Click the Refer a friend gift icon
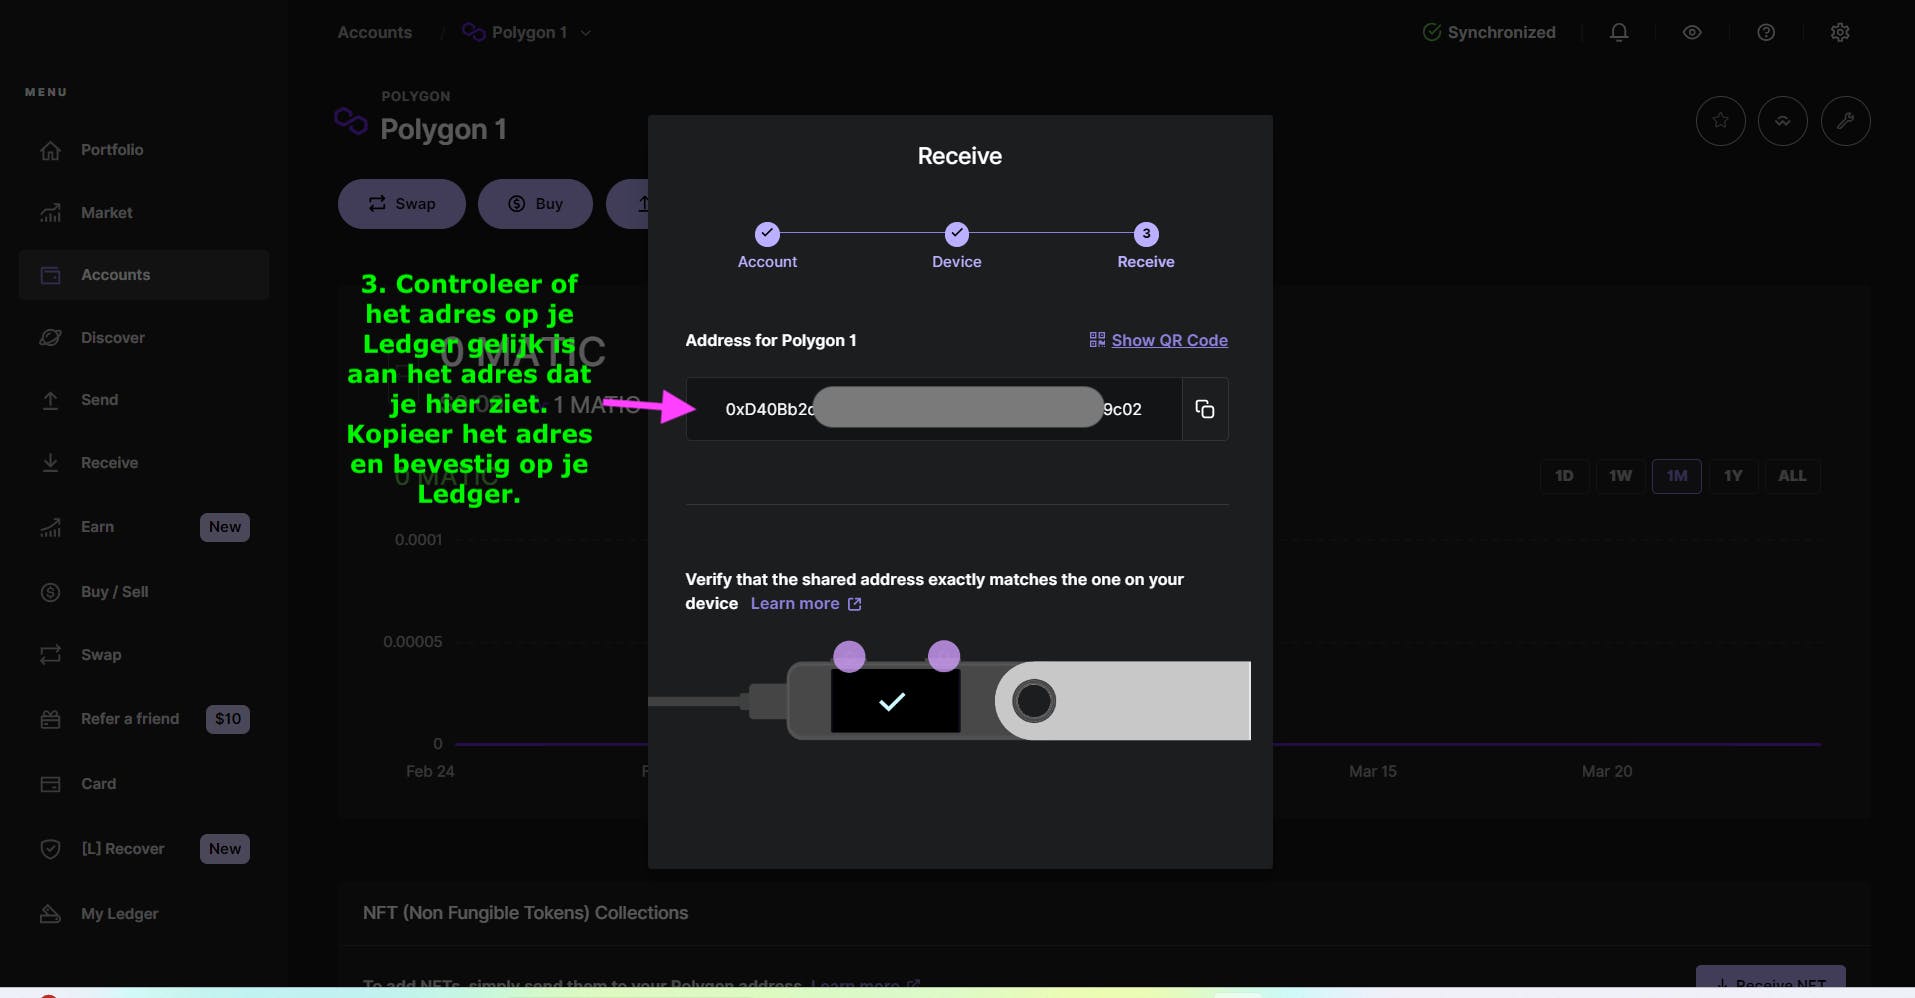Screen dimensions: 1915x998 click(50, 719)
